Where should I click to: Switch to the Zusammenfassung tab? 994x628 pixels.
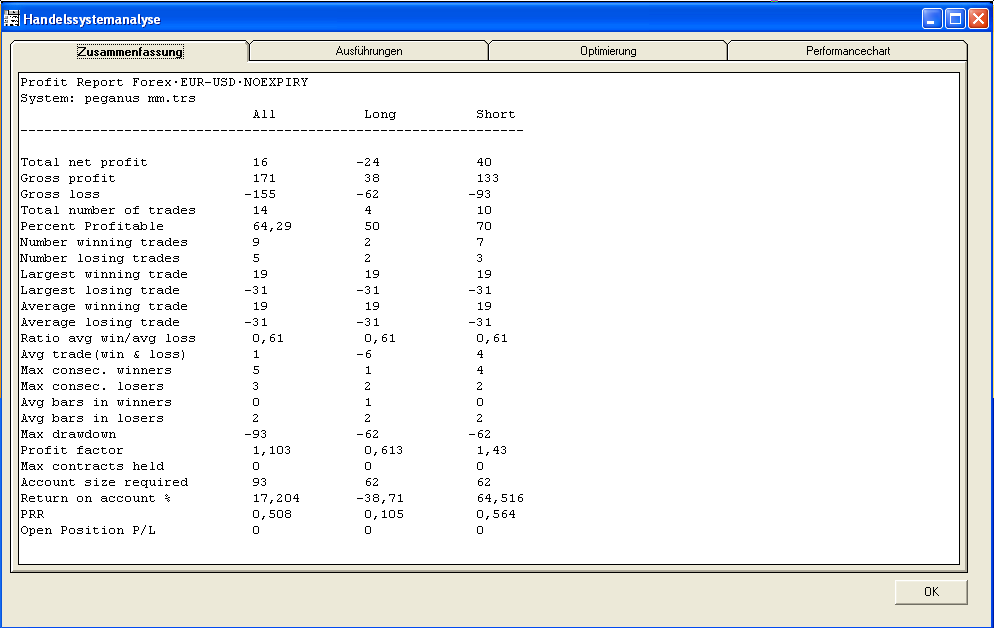129,51
